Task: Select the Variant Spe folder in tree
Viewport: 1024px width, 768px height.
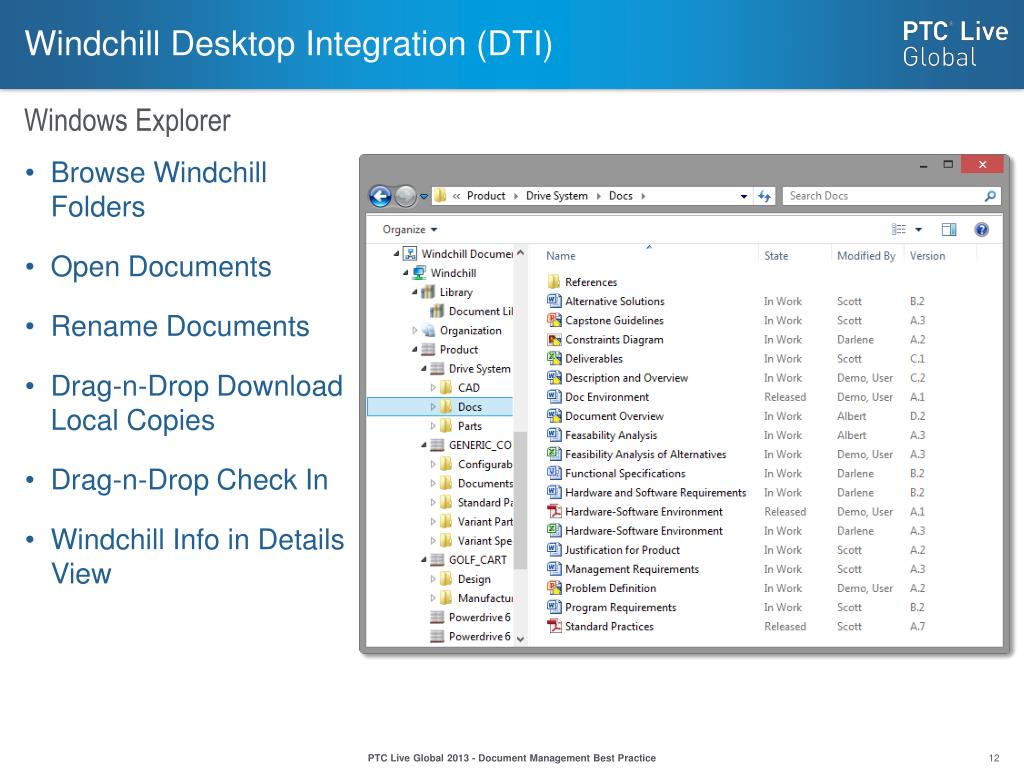Action: [x=485, y=541]
